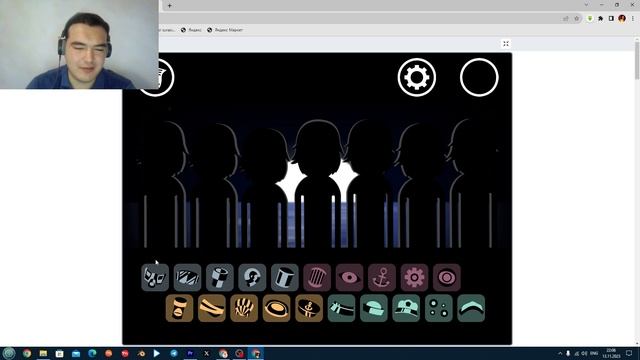Open Premiere Pro from the taskbar
The height and width of the screenshot is (360, 640).
coord(190,353)
